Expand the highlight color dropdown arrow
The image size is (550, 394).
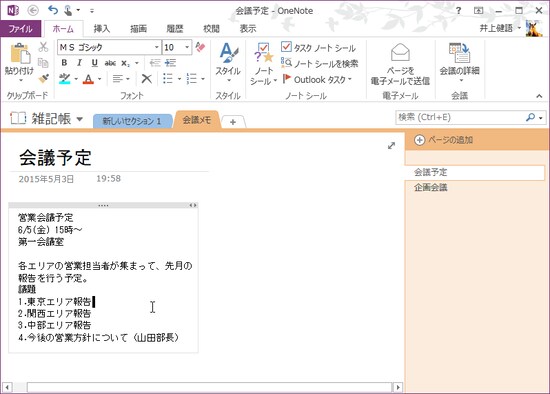tap(76, 79)
